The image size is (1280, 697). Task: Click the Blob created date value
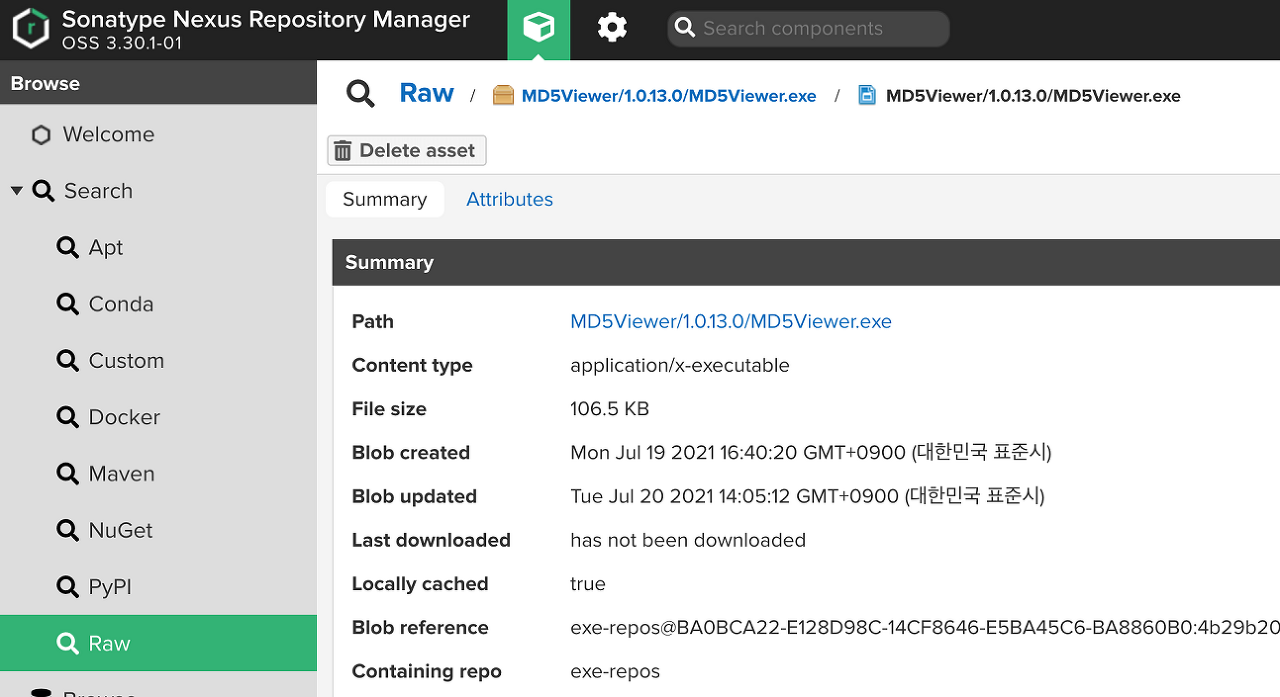(811, 453)
